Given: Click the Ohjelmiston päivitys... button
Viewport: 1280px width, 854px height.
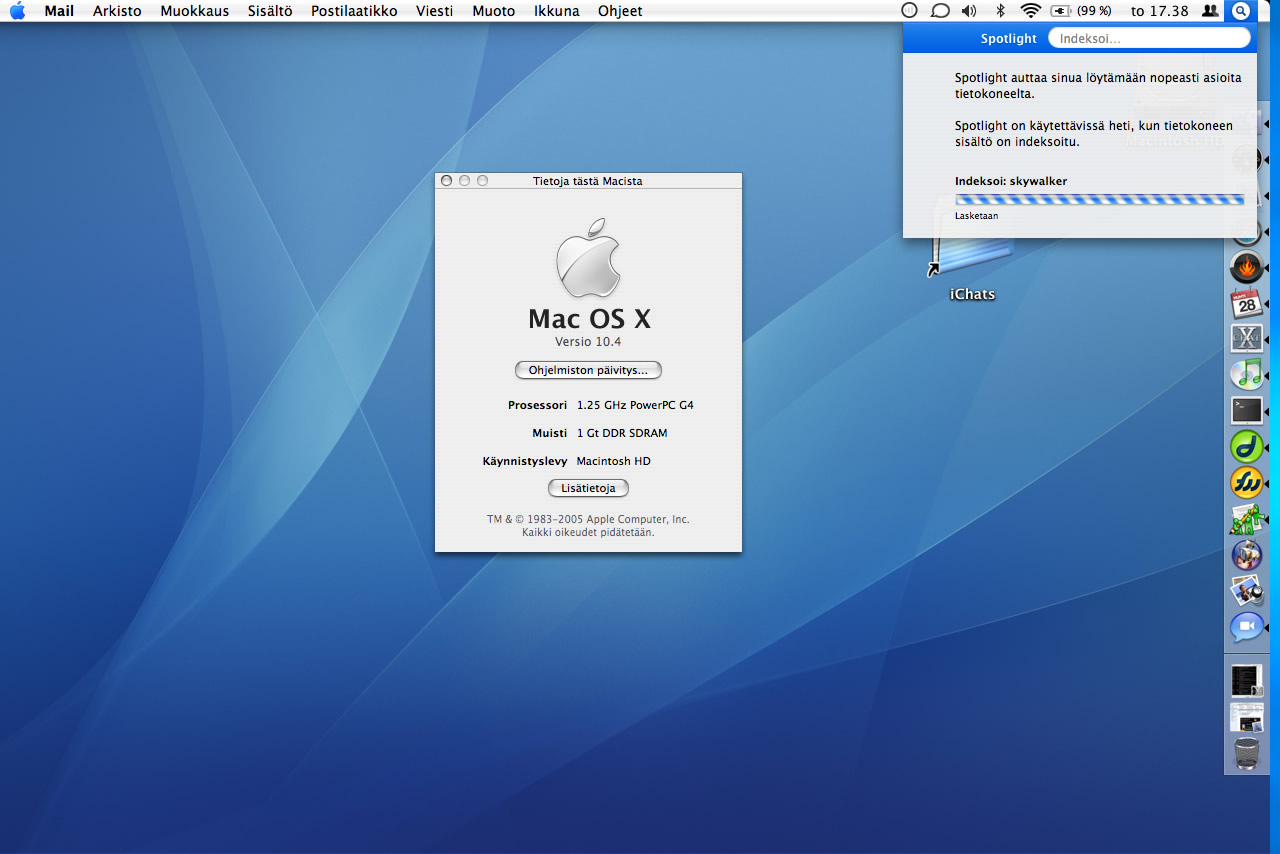Looking at the screenshot, I should [x=588, y=370].
